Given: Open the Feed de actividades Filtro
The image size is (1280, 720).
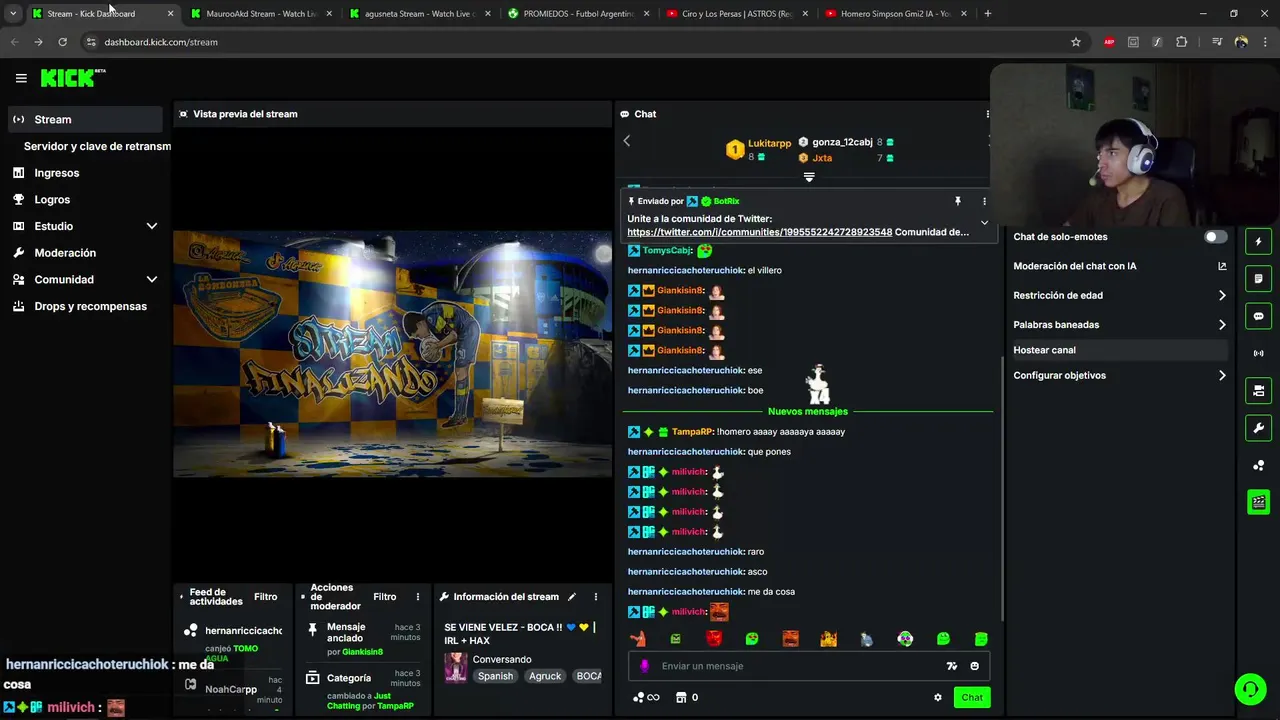Looking at the screenshot, I should click(x=265, y=597).
